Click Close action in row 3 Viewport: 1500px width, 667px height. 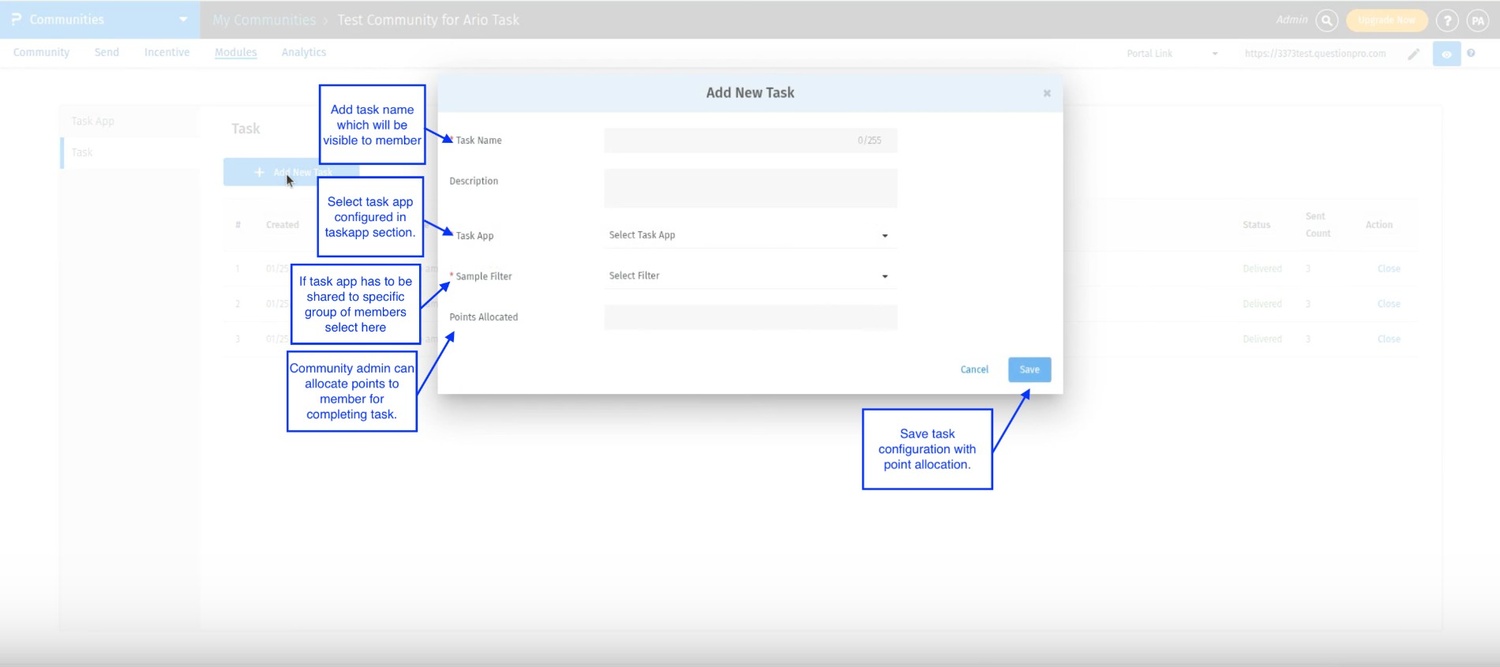(1389, 339)
